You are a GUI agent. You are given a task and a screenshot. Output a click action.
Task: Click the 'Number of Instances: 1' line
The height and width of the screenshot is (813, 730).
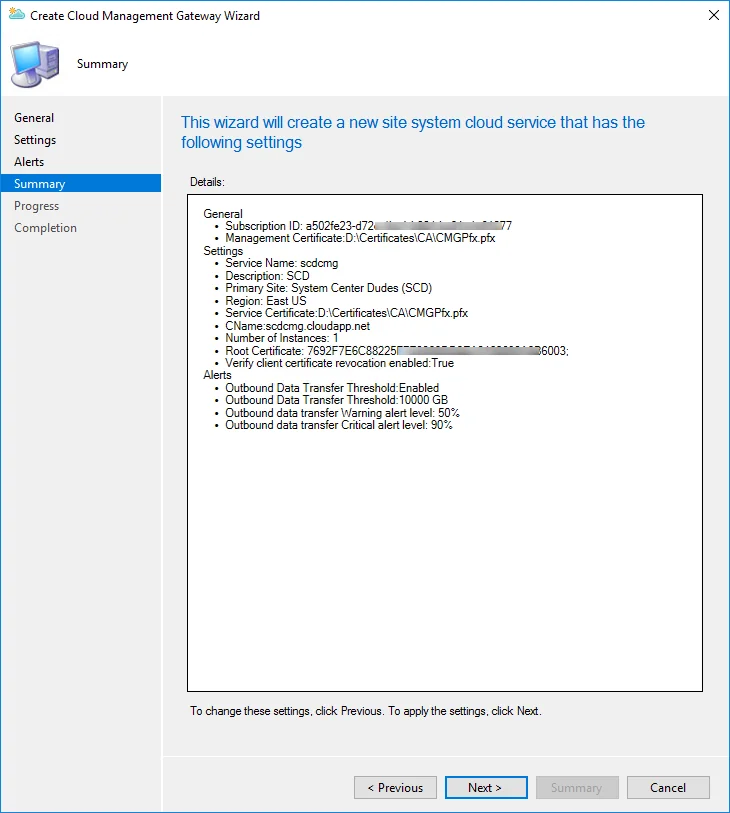(282, 338)
